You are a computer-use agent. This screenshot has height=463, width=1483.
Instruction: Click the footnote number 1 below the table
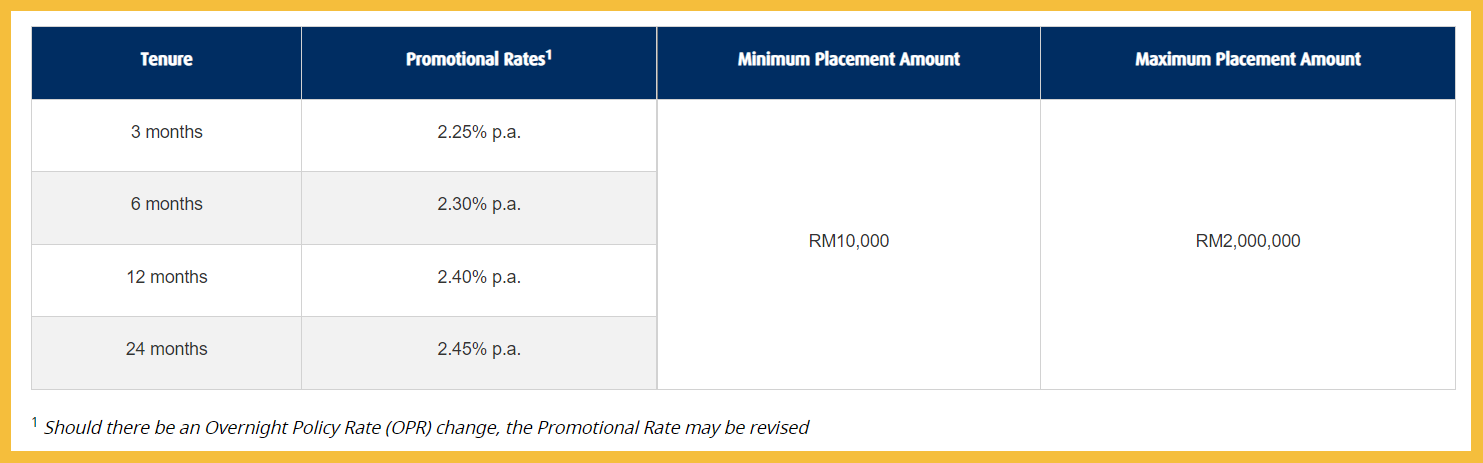pyautogui.click(x=35, y=424)
